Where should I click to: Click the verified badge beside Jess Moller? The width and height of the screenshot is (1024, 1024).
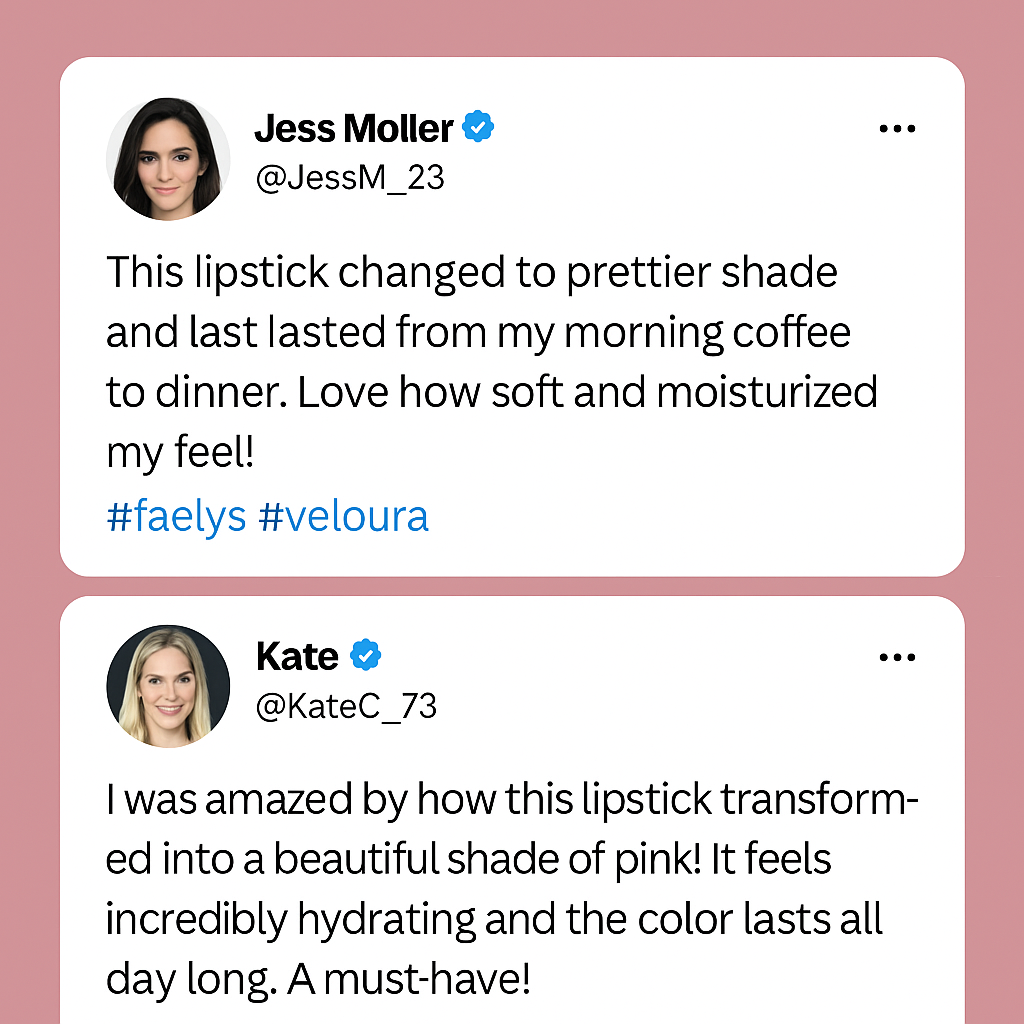(x=479, y=128)
